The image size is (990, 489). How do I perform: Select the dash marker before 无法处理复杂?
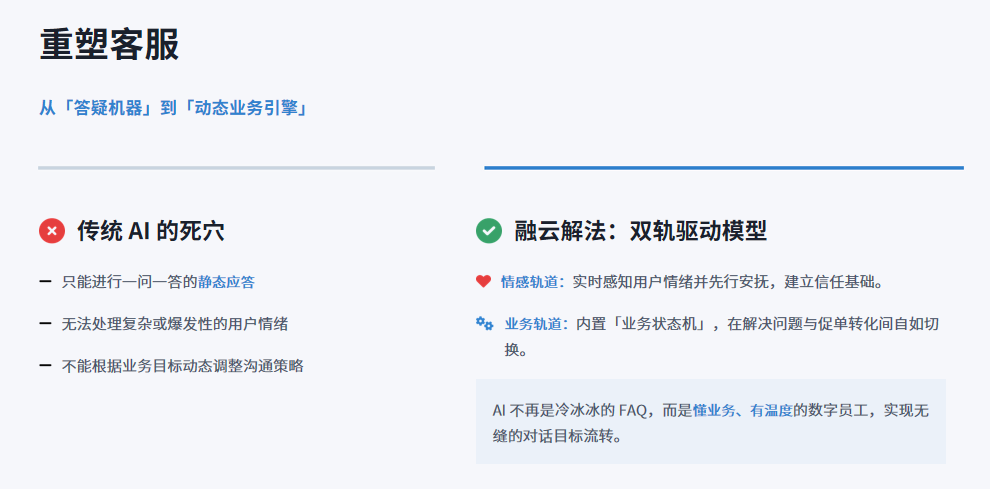point(45,324)
